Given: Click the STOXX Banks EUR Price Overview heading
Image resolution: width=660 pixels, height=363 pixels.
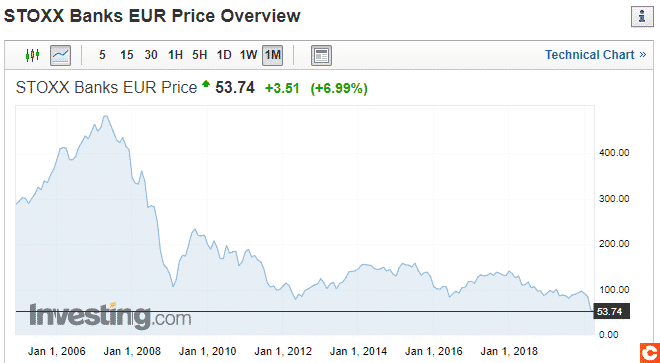Looking at the screenshot, I should (152, 16).
